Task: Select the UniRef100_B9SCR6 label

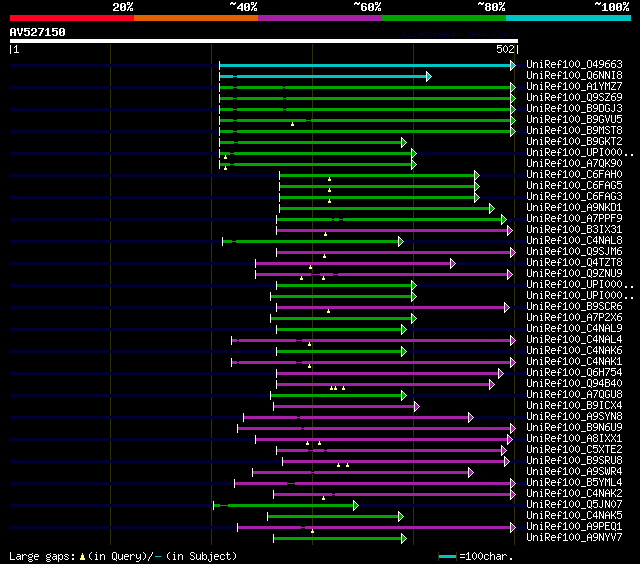Action: coord(574,307)
